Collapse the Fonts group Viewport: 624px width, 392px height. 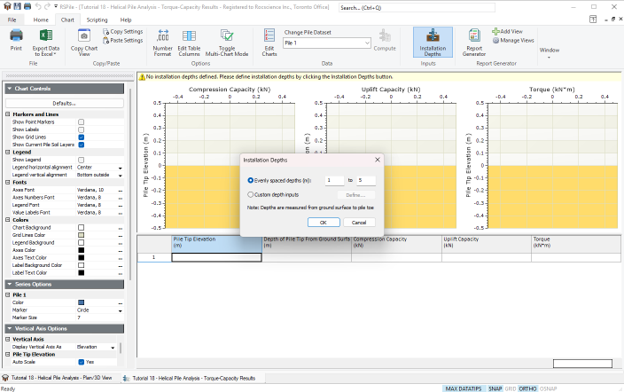[8, 182]
